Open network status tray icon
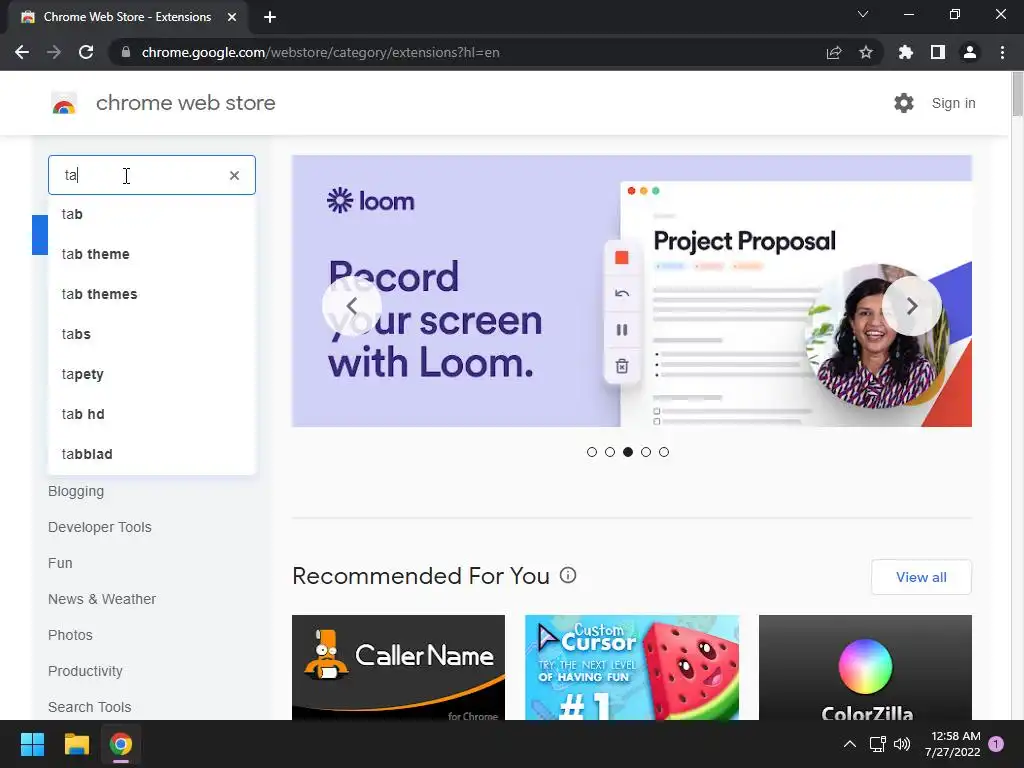The image size is (1024, 768). point(877,744)
